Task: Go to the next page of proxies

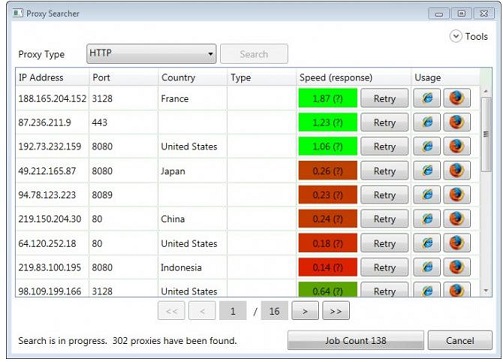Action: click(305, 311)
